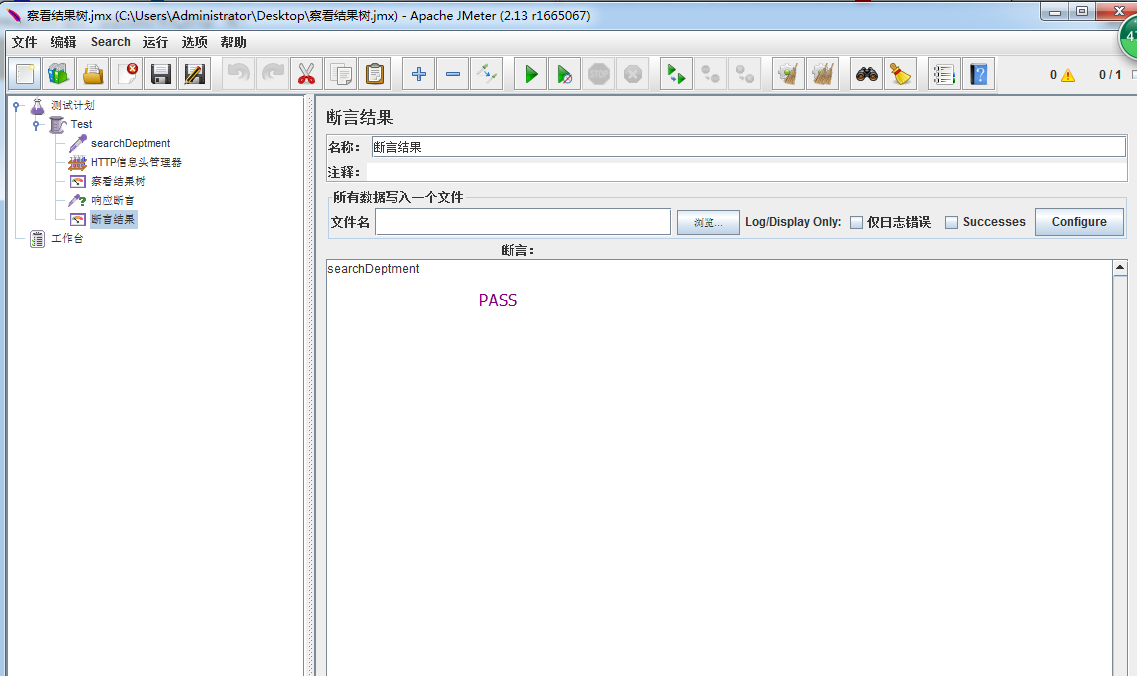Toggle the Successes checkbox

[951, 223]
